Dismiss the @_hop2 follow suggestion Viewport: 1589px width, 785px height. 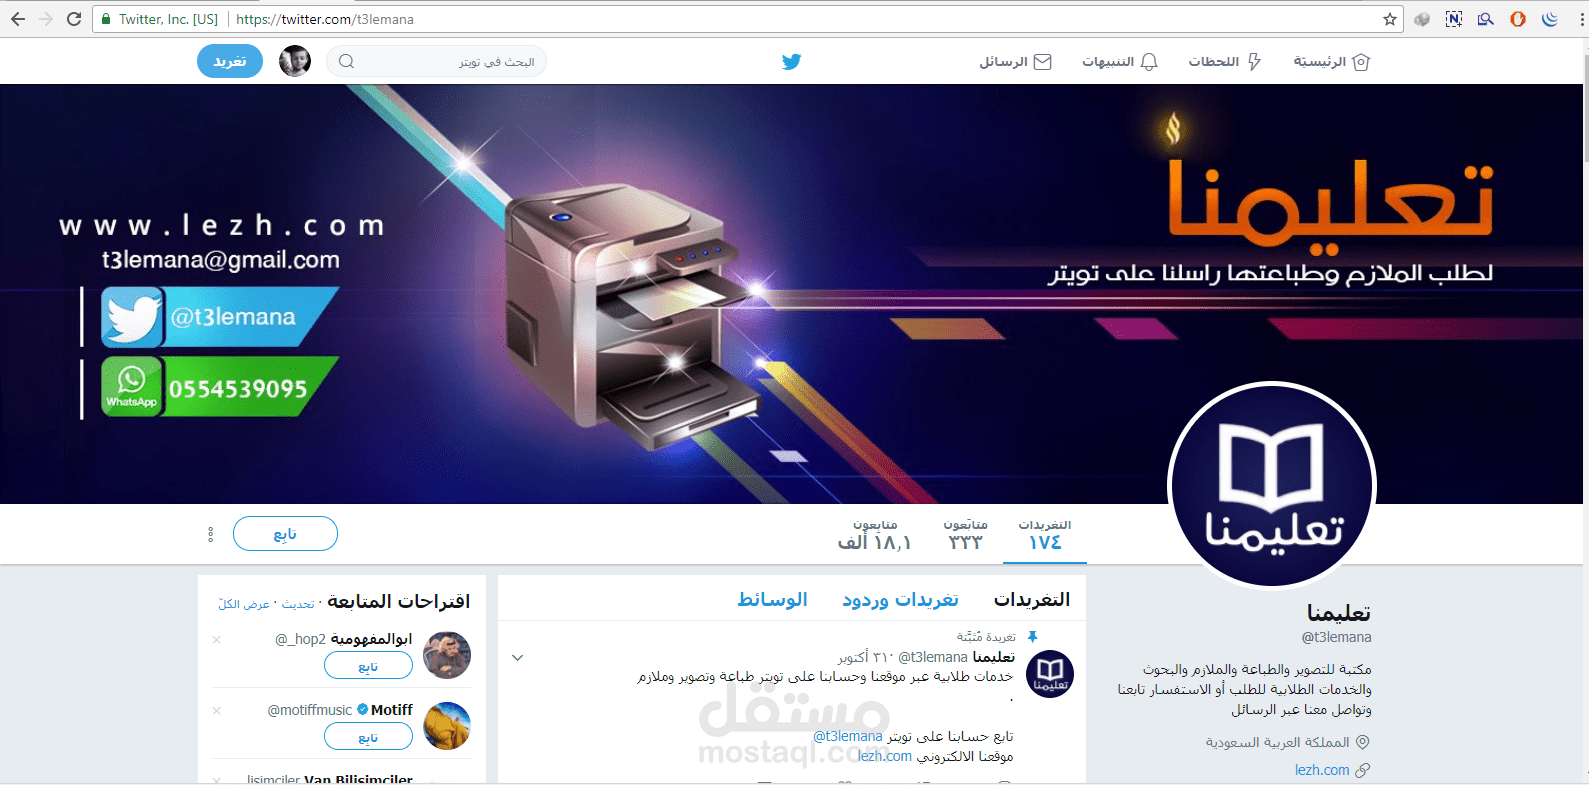click(216, 639)
